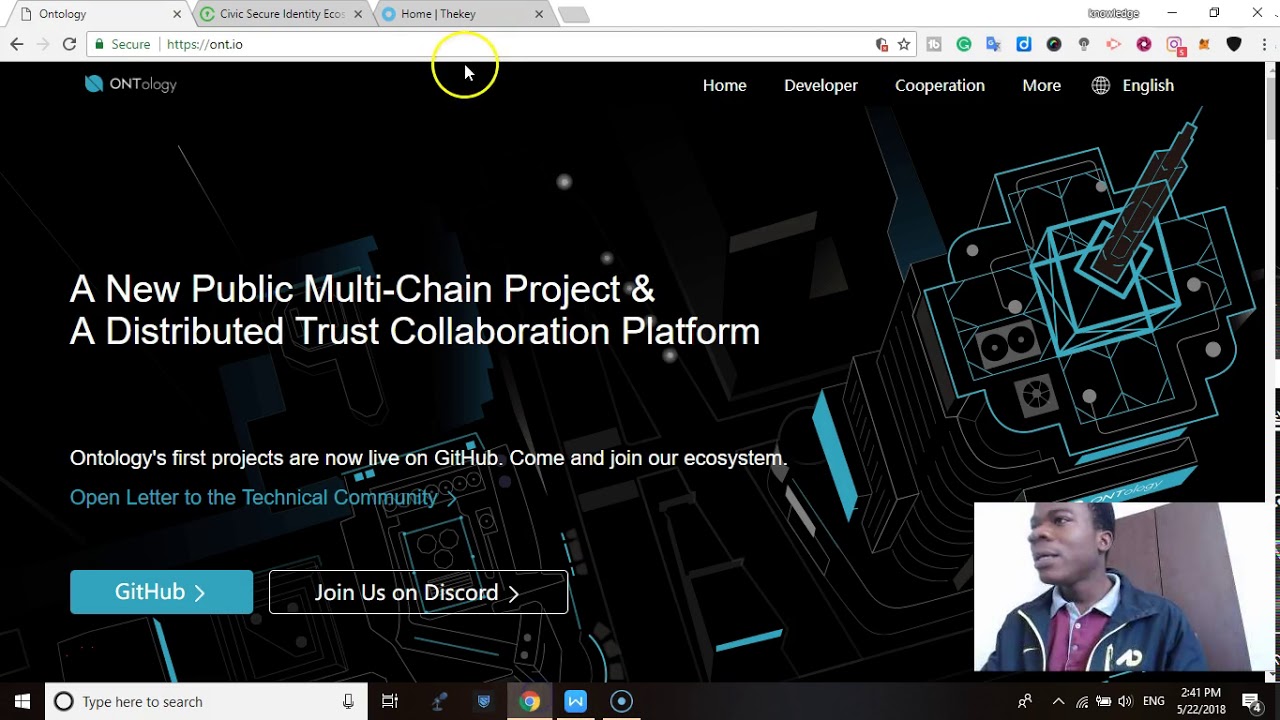
Task: Bookmark this page with the star icon
Action: (904, 44)
